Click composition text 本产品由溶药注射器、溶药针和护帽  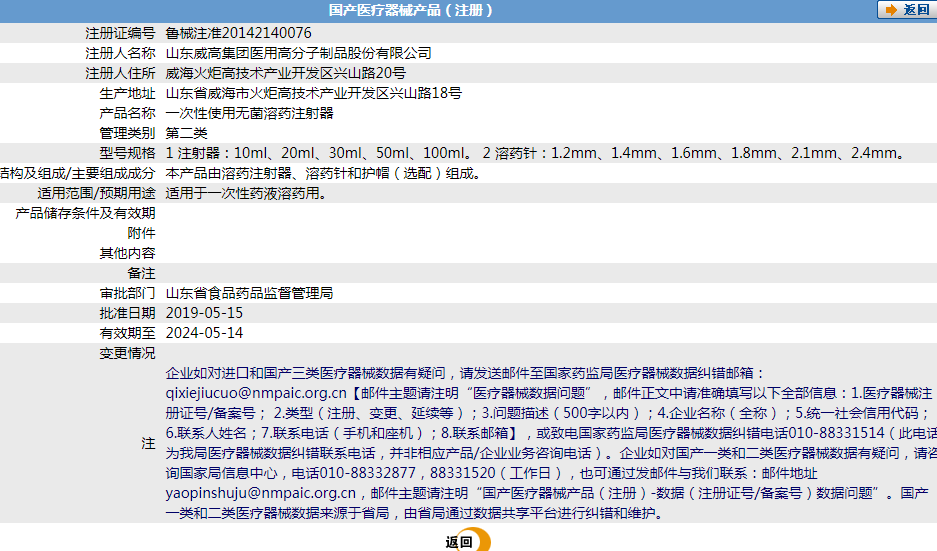click(x=323, y=173)
